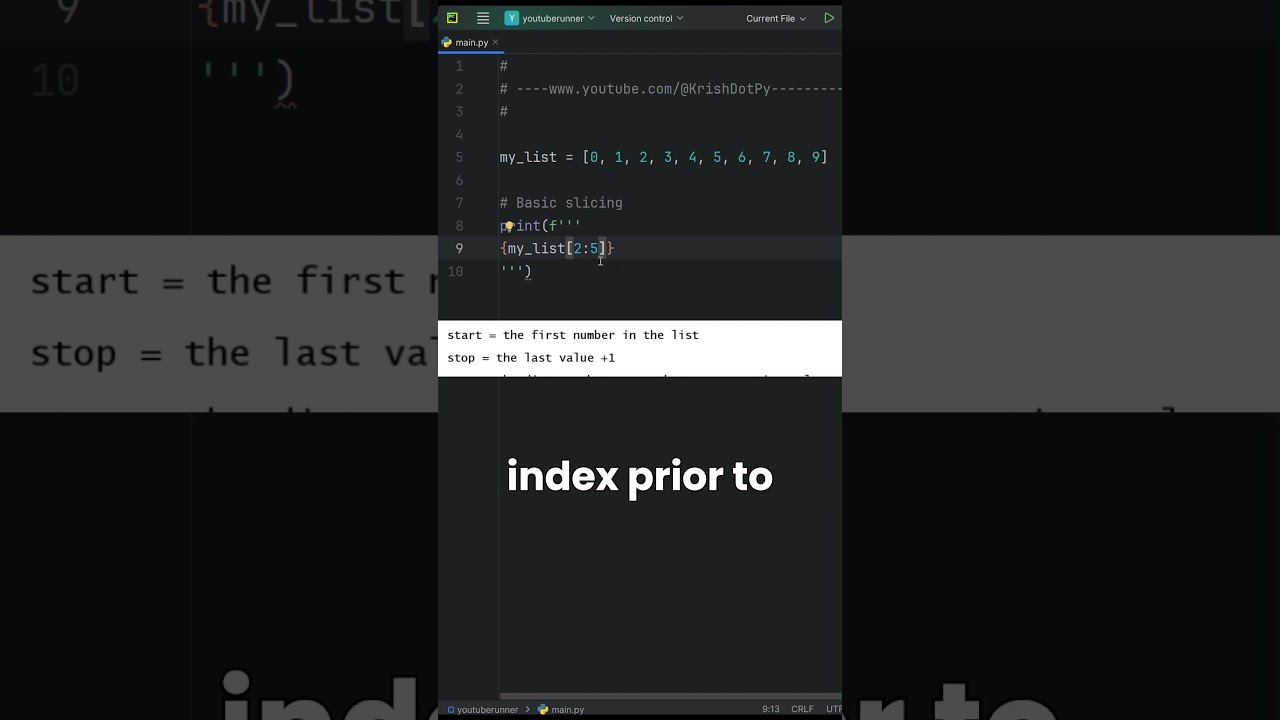This screenshot has height=720, width=1280.
Task: Click the lightbulb quick-fix icon on line 8
Action: 508,227
